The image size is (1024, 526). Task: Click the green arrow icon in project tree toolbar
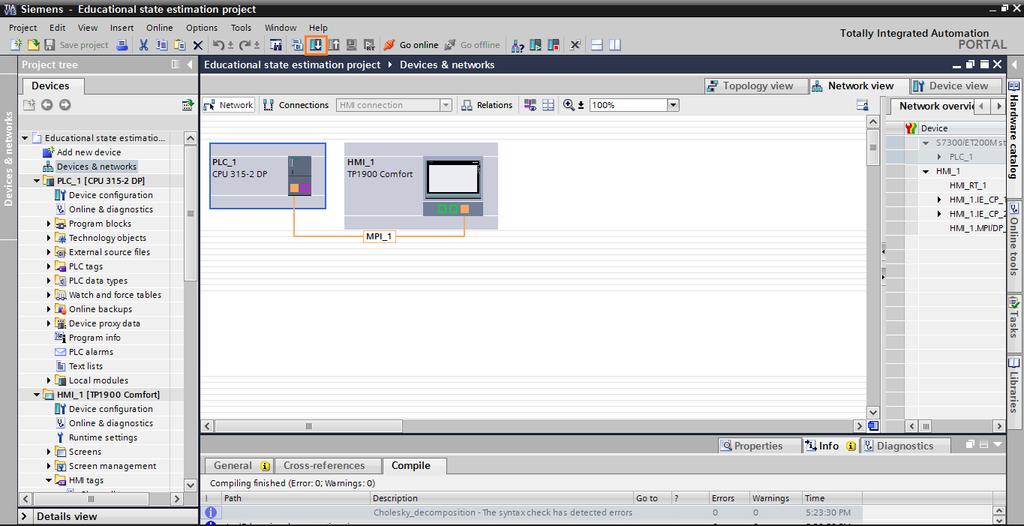pyautogui.click(x=188, y=105)
